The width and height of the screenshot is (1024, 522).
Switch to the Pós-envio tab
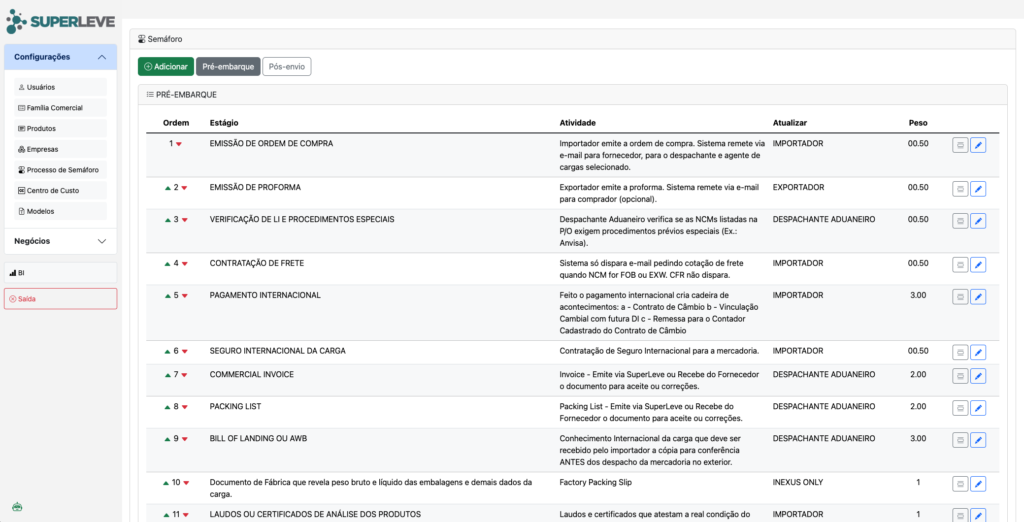point(286,66)
